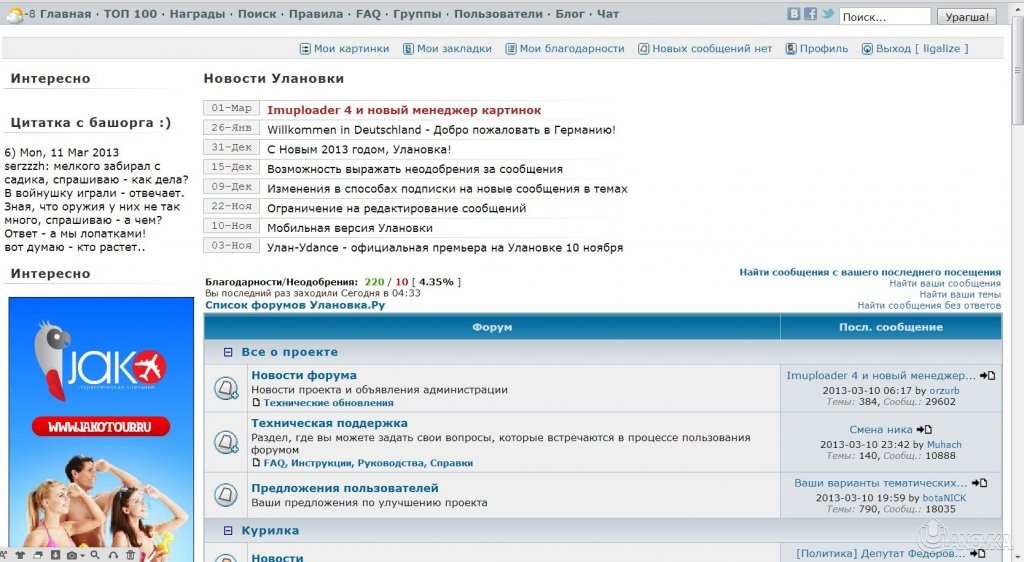Image resolution: width=1024 pixels, height=562 pixels.
Task: Click the avatar icon beside Профиль
Action: point(791,49)
